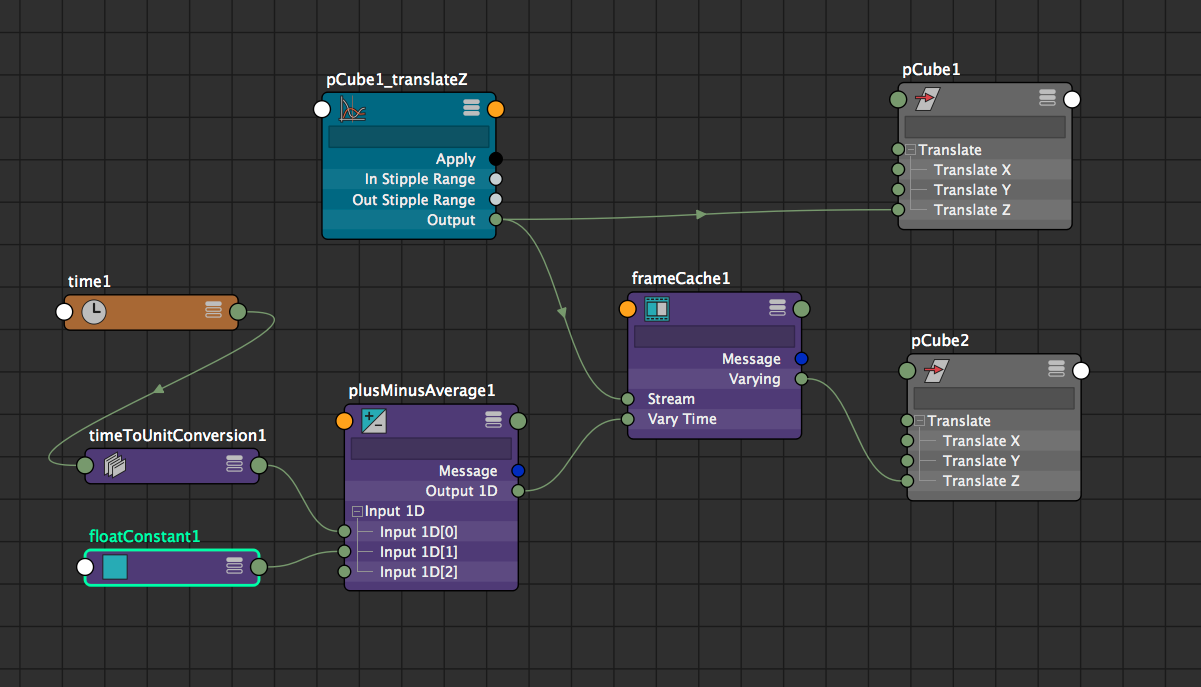
Task: Click the Output 1D attribute on plusMinusAverage1
Action: (x=460, y=491)
